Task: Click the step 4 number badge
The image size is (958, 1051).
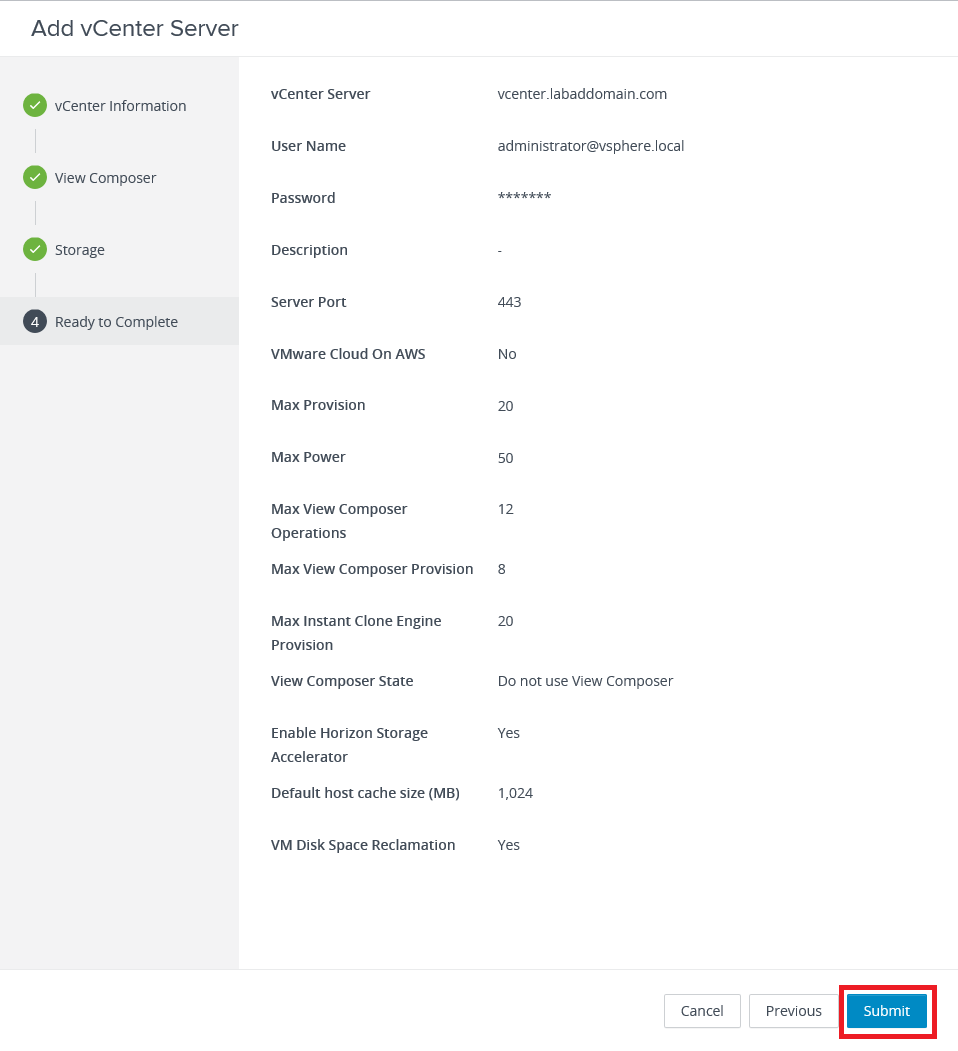Action: click(35, 321)
